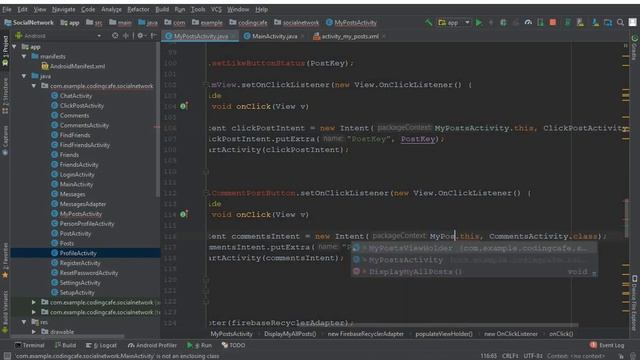This screenshot has width=640, height=360.
Task: Click the Collapse All icon in the Project panel
Action: 126,36
